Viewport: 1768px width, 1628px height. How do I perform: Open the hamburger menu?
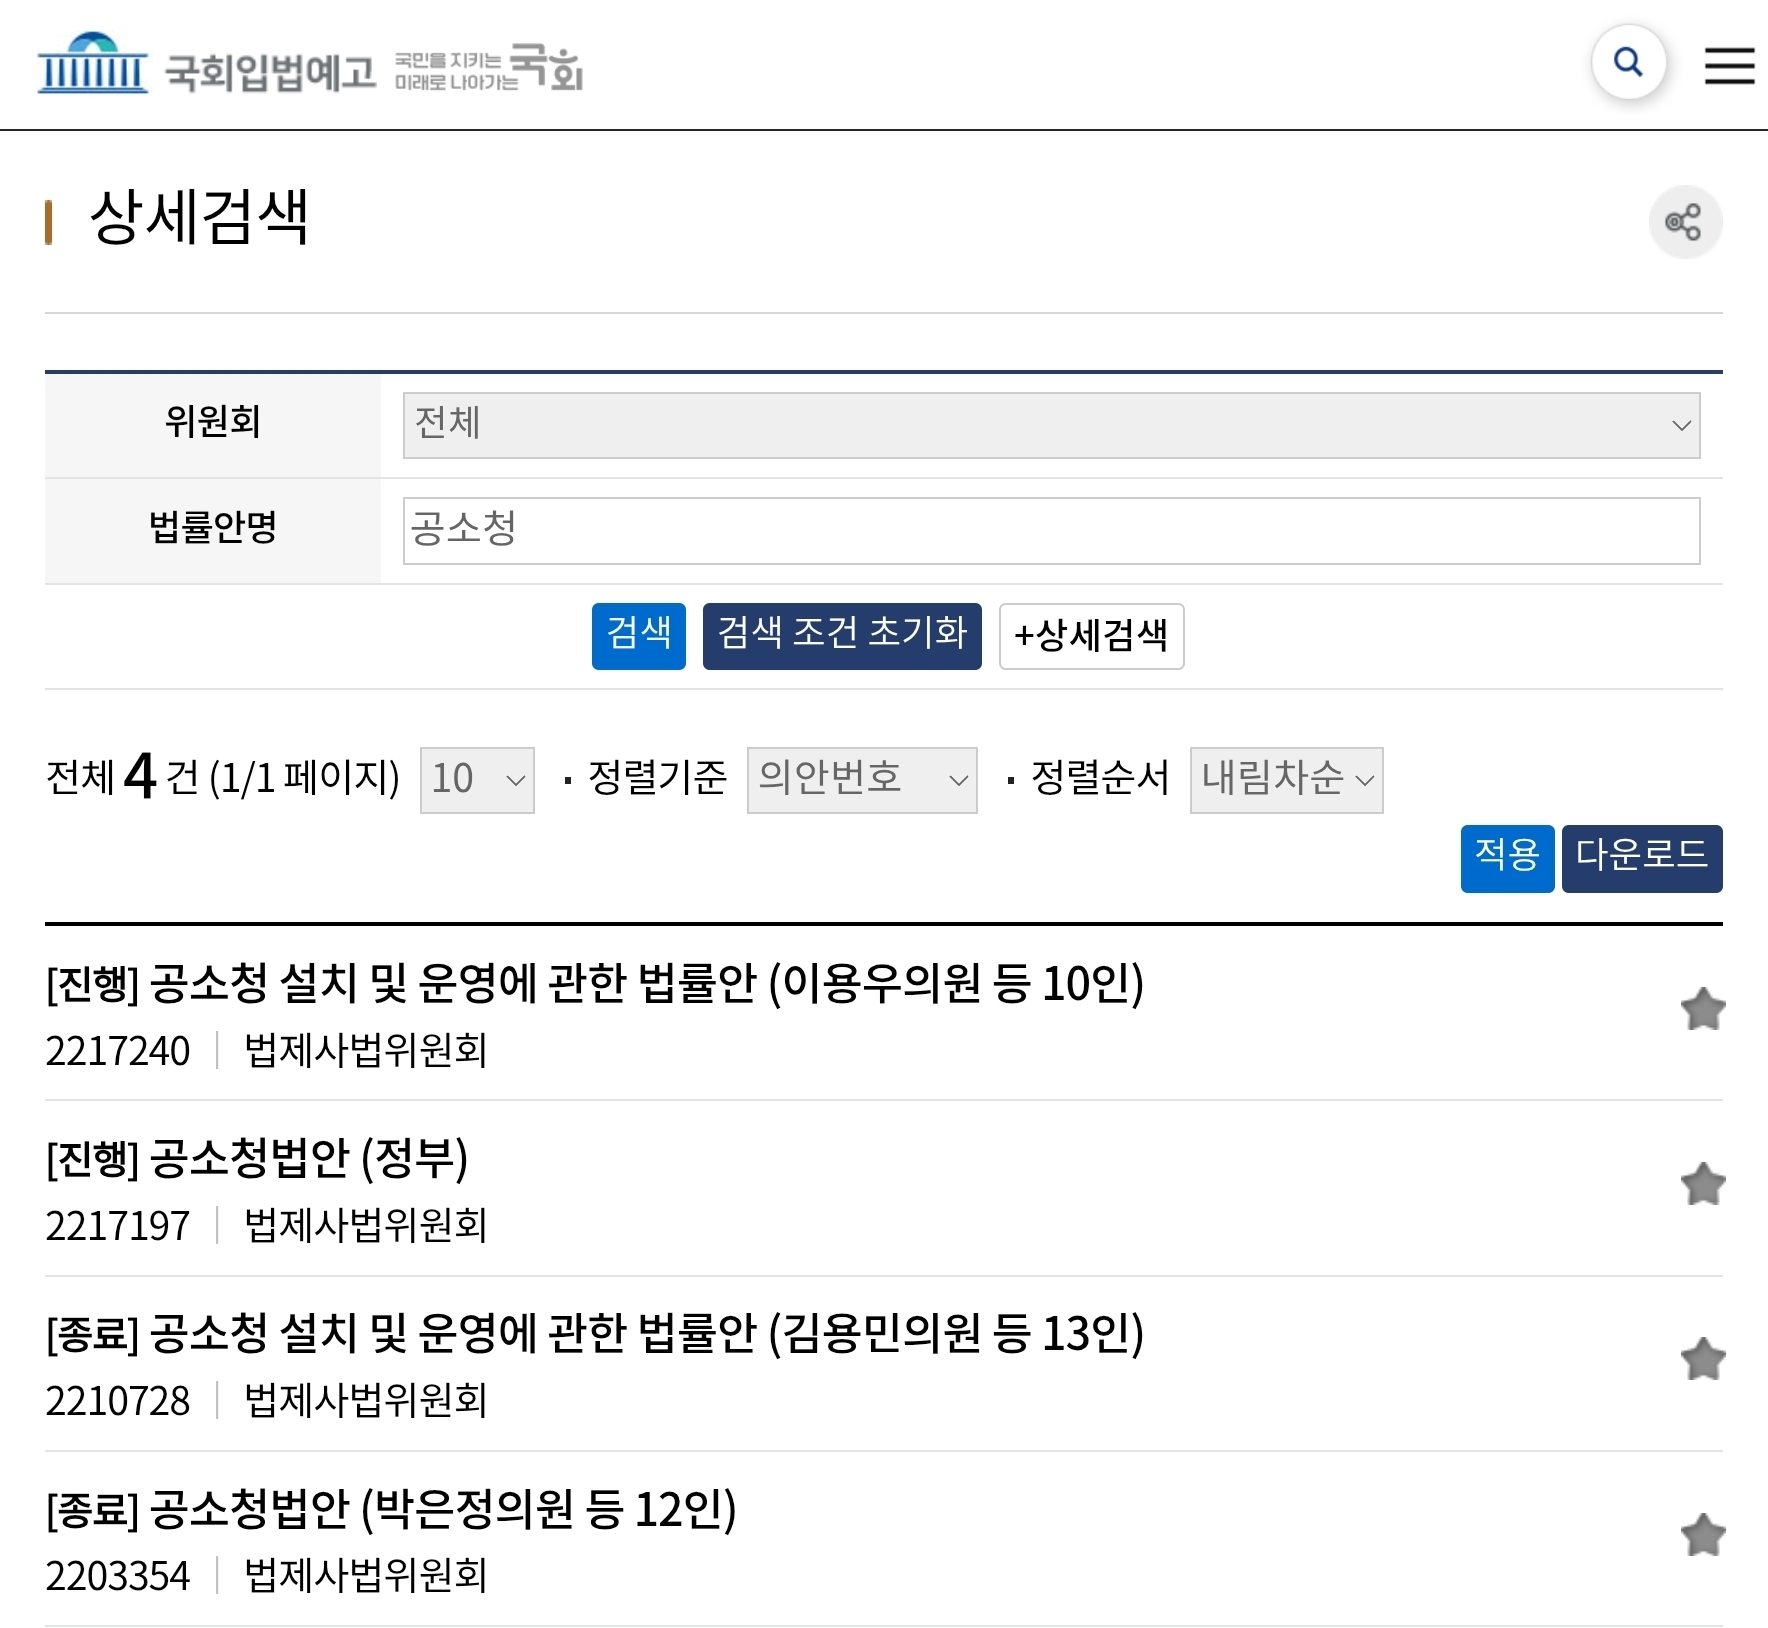tap(1729, 65)
